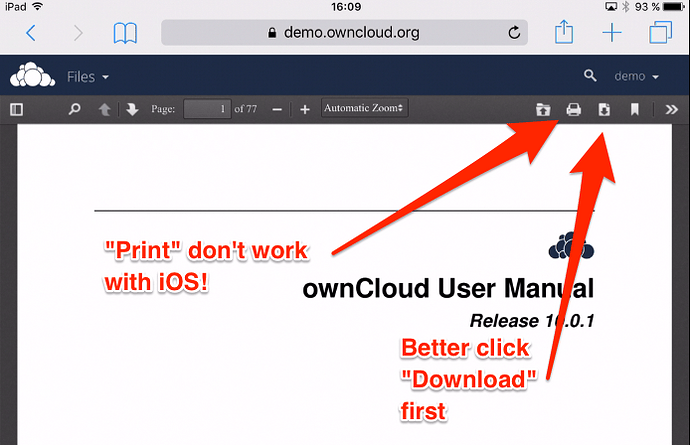This screenshot has height=445, width=690.
Task: Reload the page with the refresh icon
Action: tap(514, 33)
